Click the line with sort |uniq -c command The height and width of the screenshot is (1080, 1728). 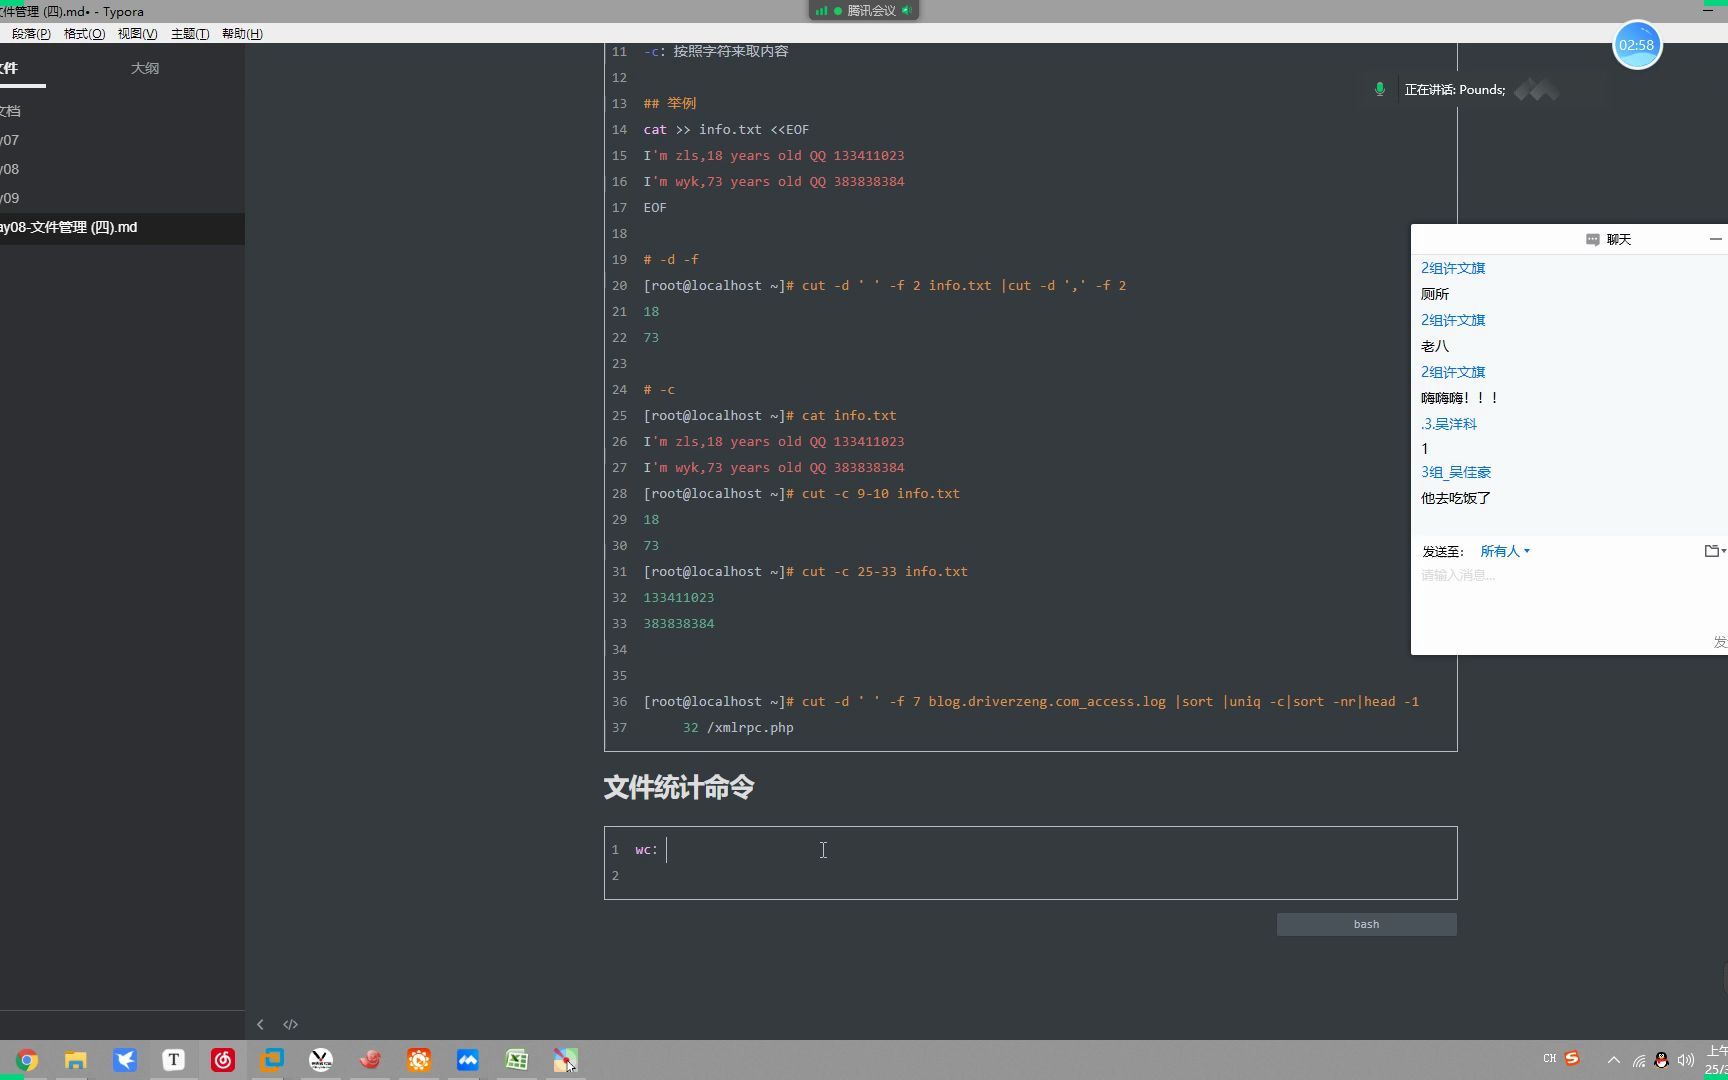coord(1031,701)
